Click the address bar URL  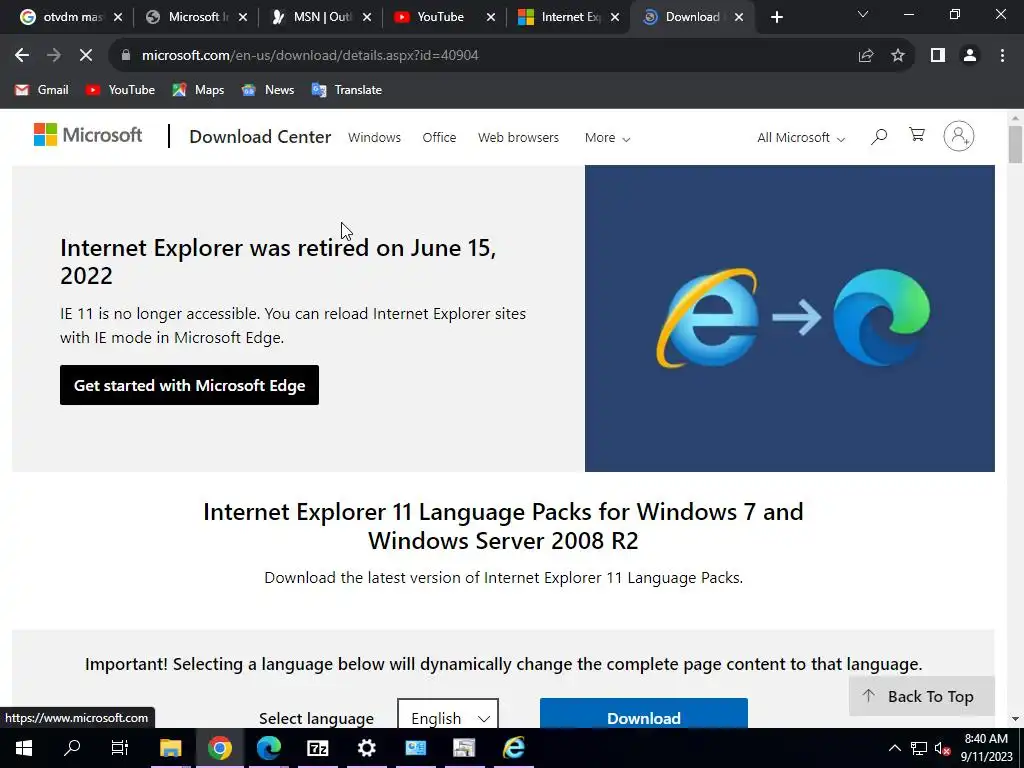click(310, 56)
